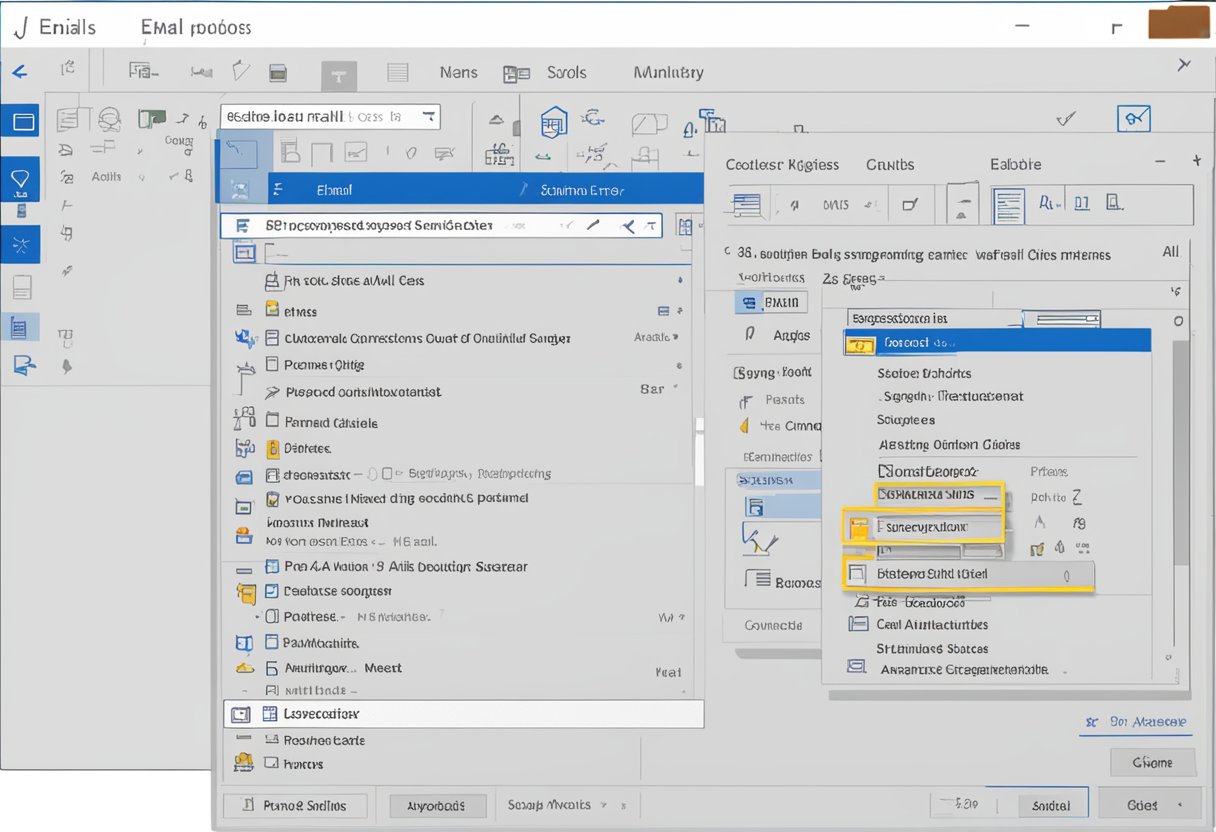
Task: Toggle the checkbox beside "Pcemas Qitige"
Action: [272, 365]
